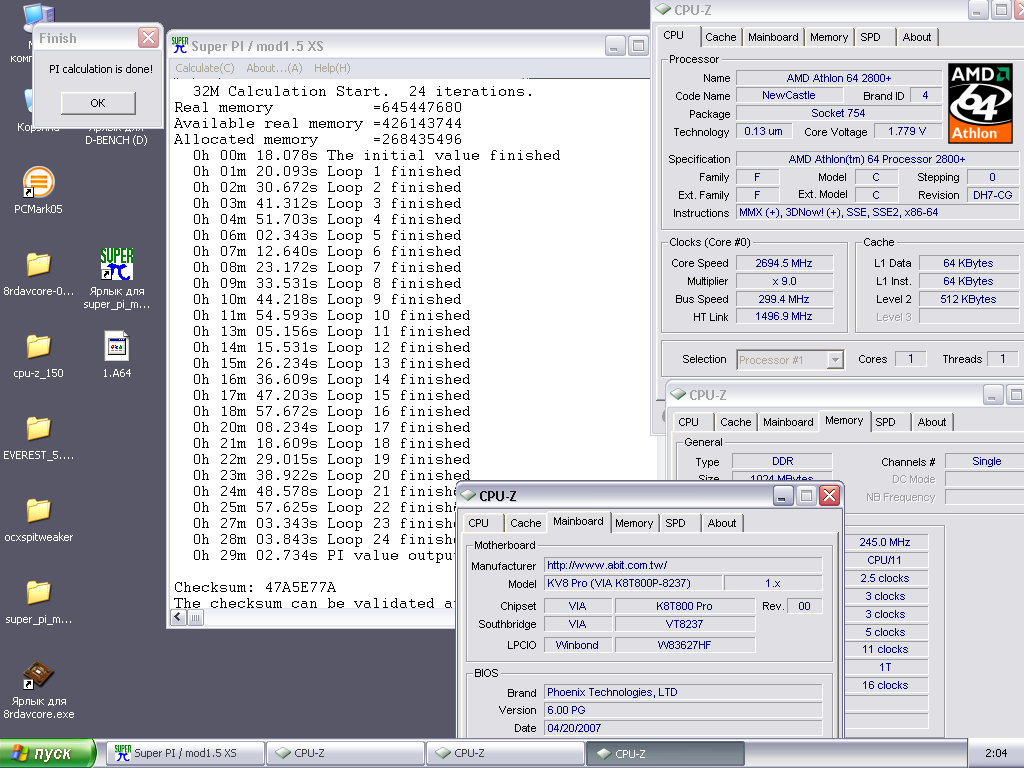1024x768 pixels.
Task: Switch to Cache tab in top CPU-Z window
Action: (720, 37)
